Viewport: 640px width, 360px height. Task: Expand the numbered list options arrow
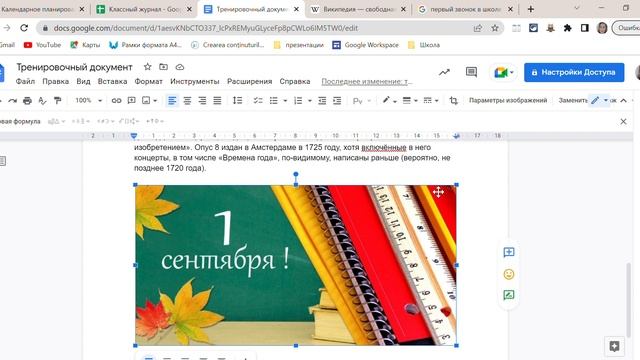[x=309, y=100]
